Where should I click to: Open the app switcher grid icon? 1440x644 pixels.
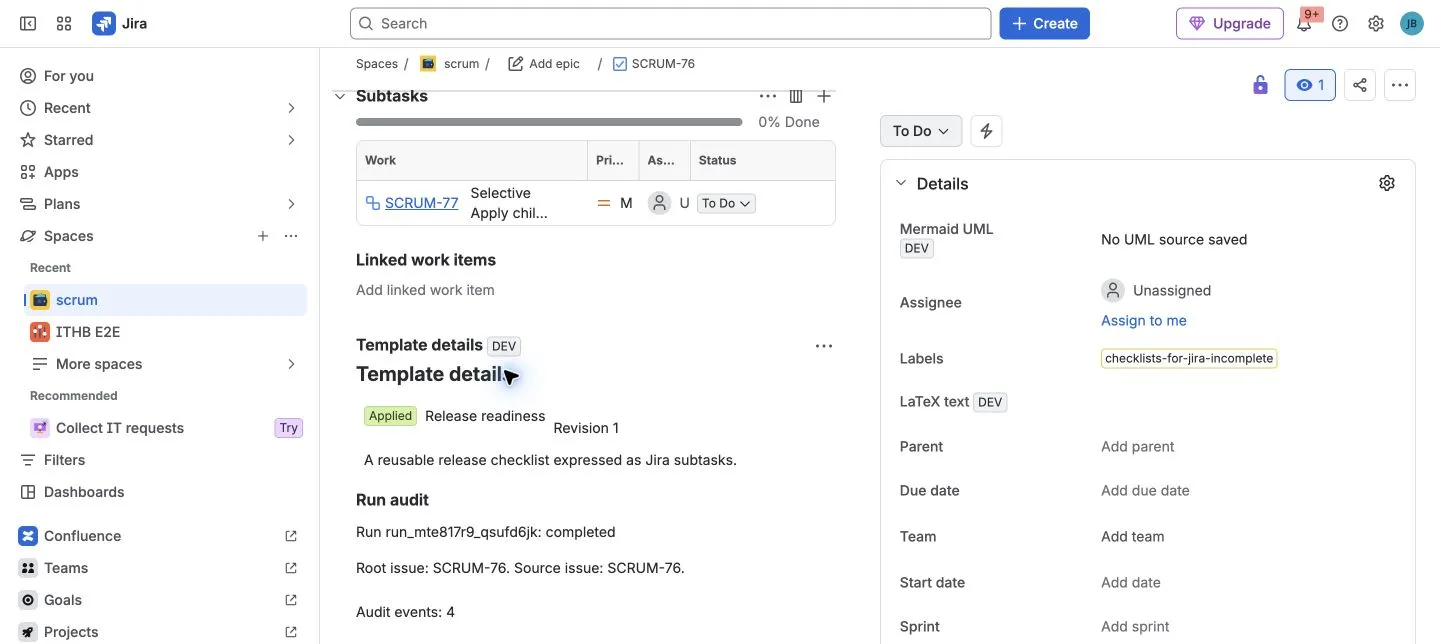pos(64,23)
